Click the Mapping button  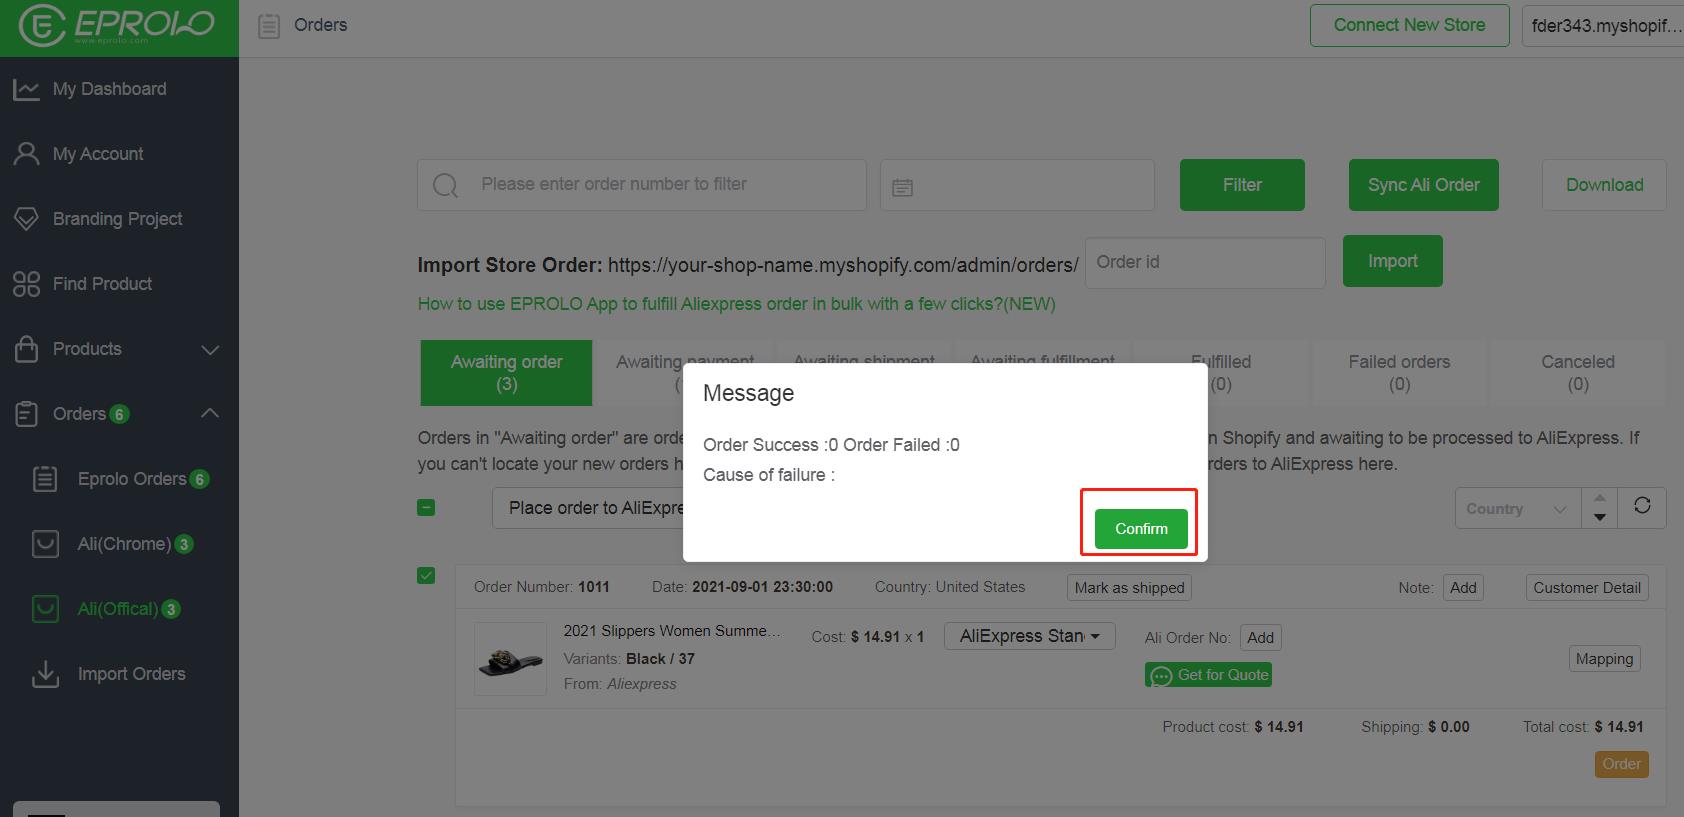1604,659
